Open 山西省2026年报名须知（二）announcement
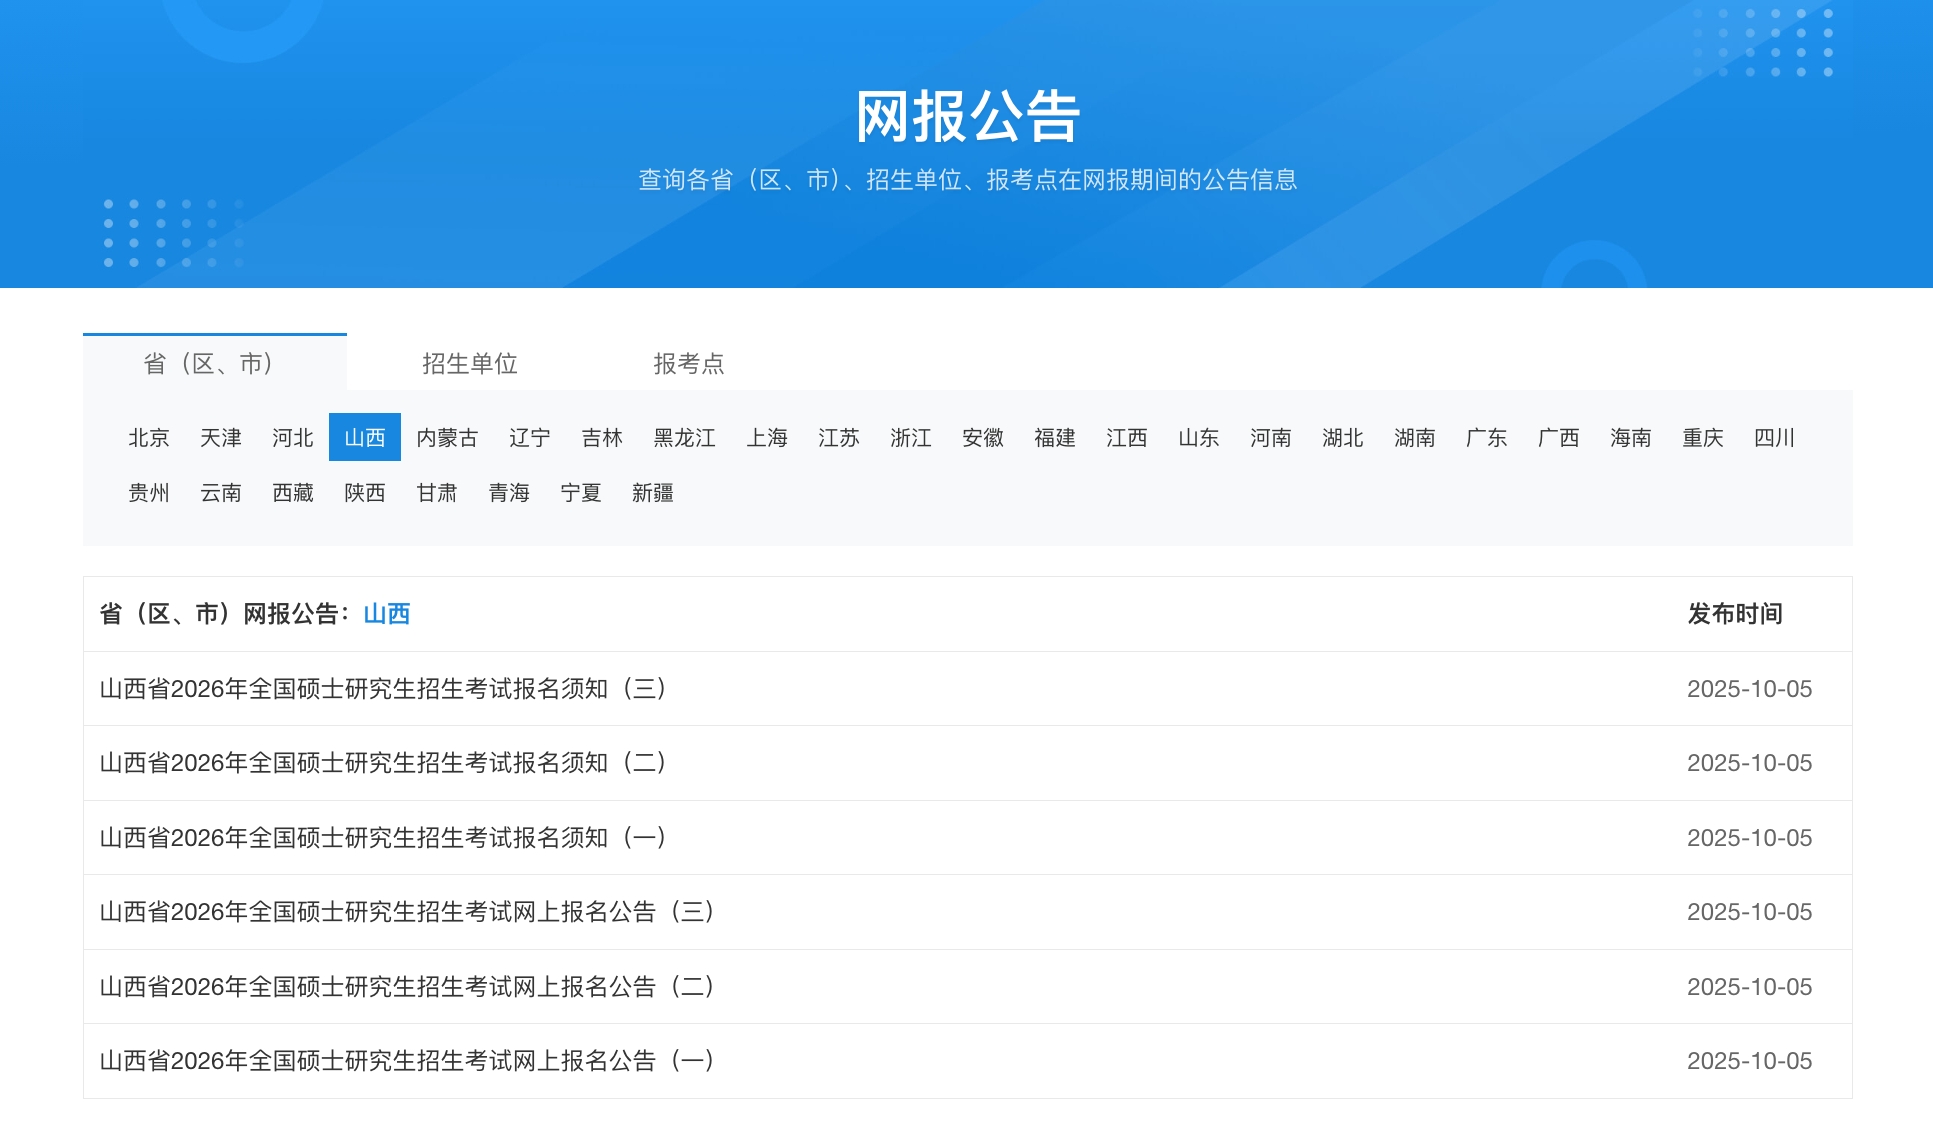Screen dimensions: 1933x1130 (x=383, y=763)
